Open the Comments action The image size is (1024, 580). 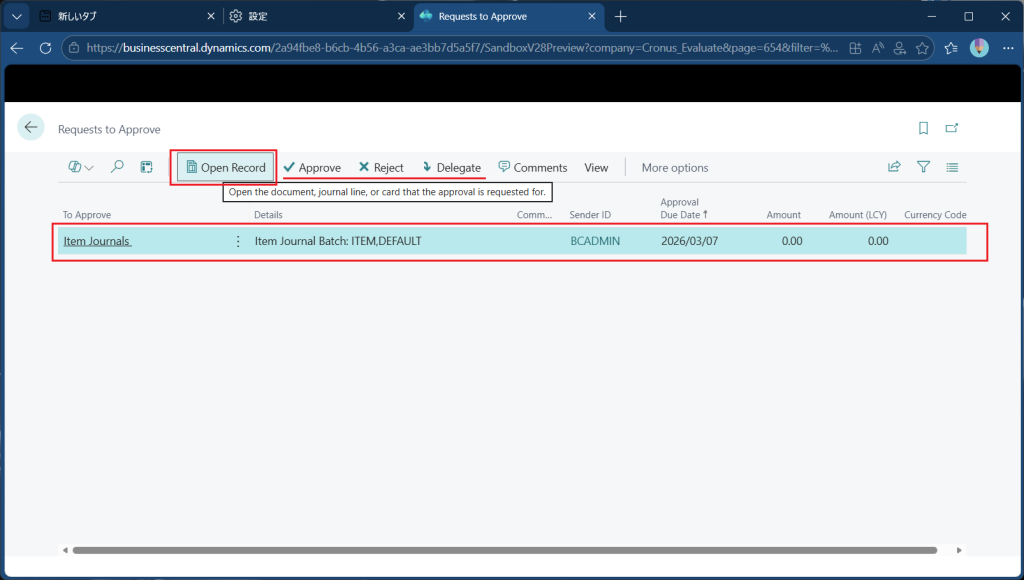click(532, 167)
